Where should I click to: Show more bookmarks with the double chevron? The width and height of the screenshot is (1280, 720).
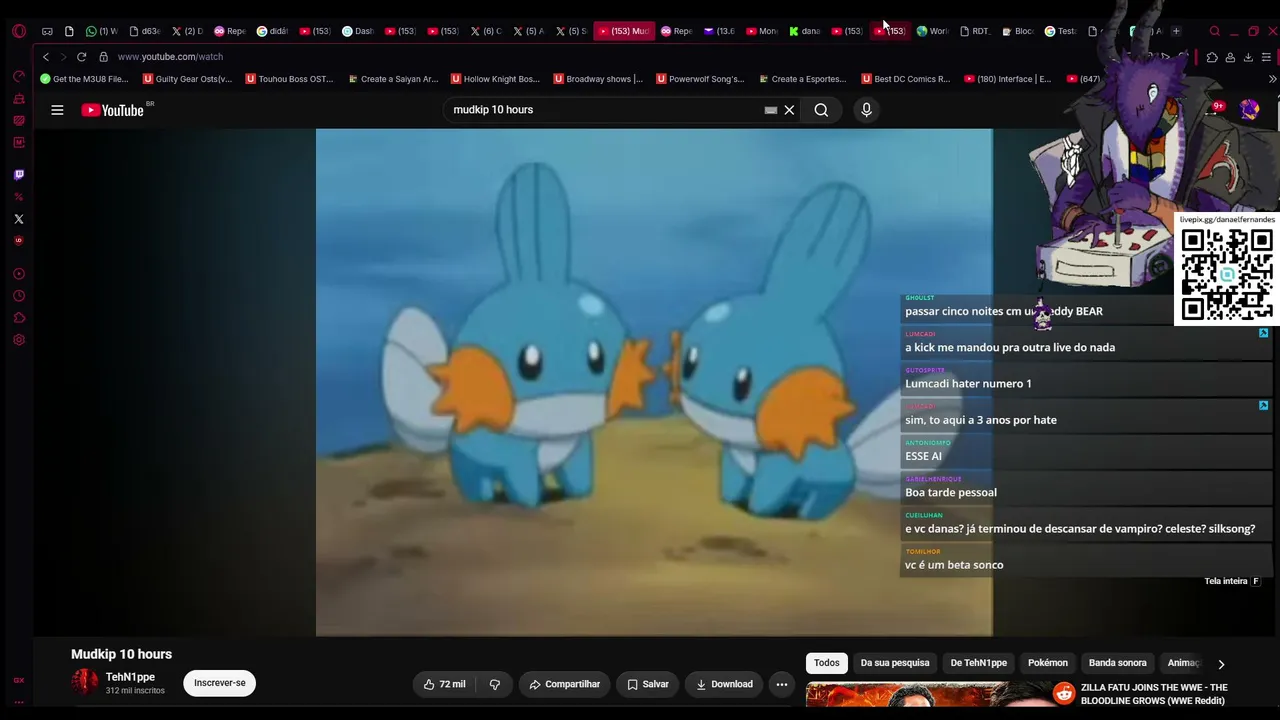(1271, 79)
